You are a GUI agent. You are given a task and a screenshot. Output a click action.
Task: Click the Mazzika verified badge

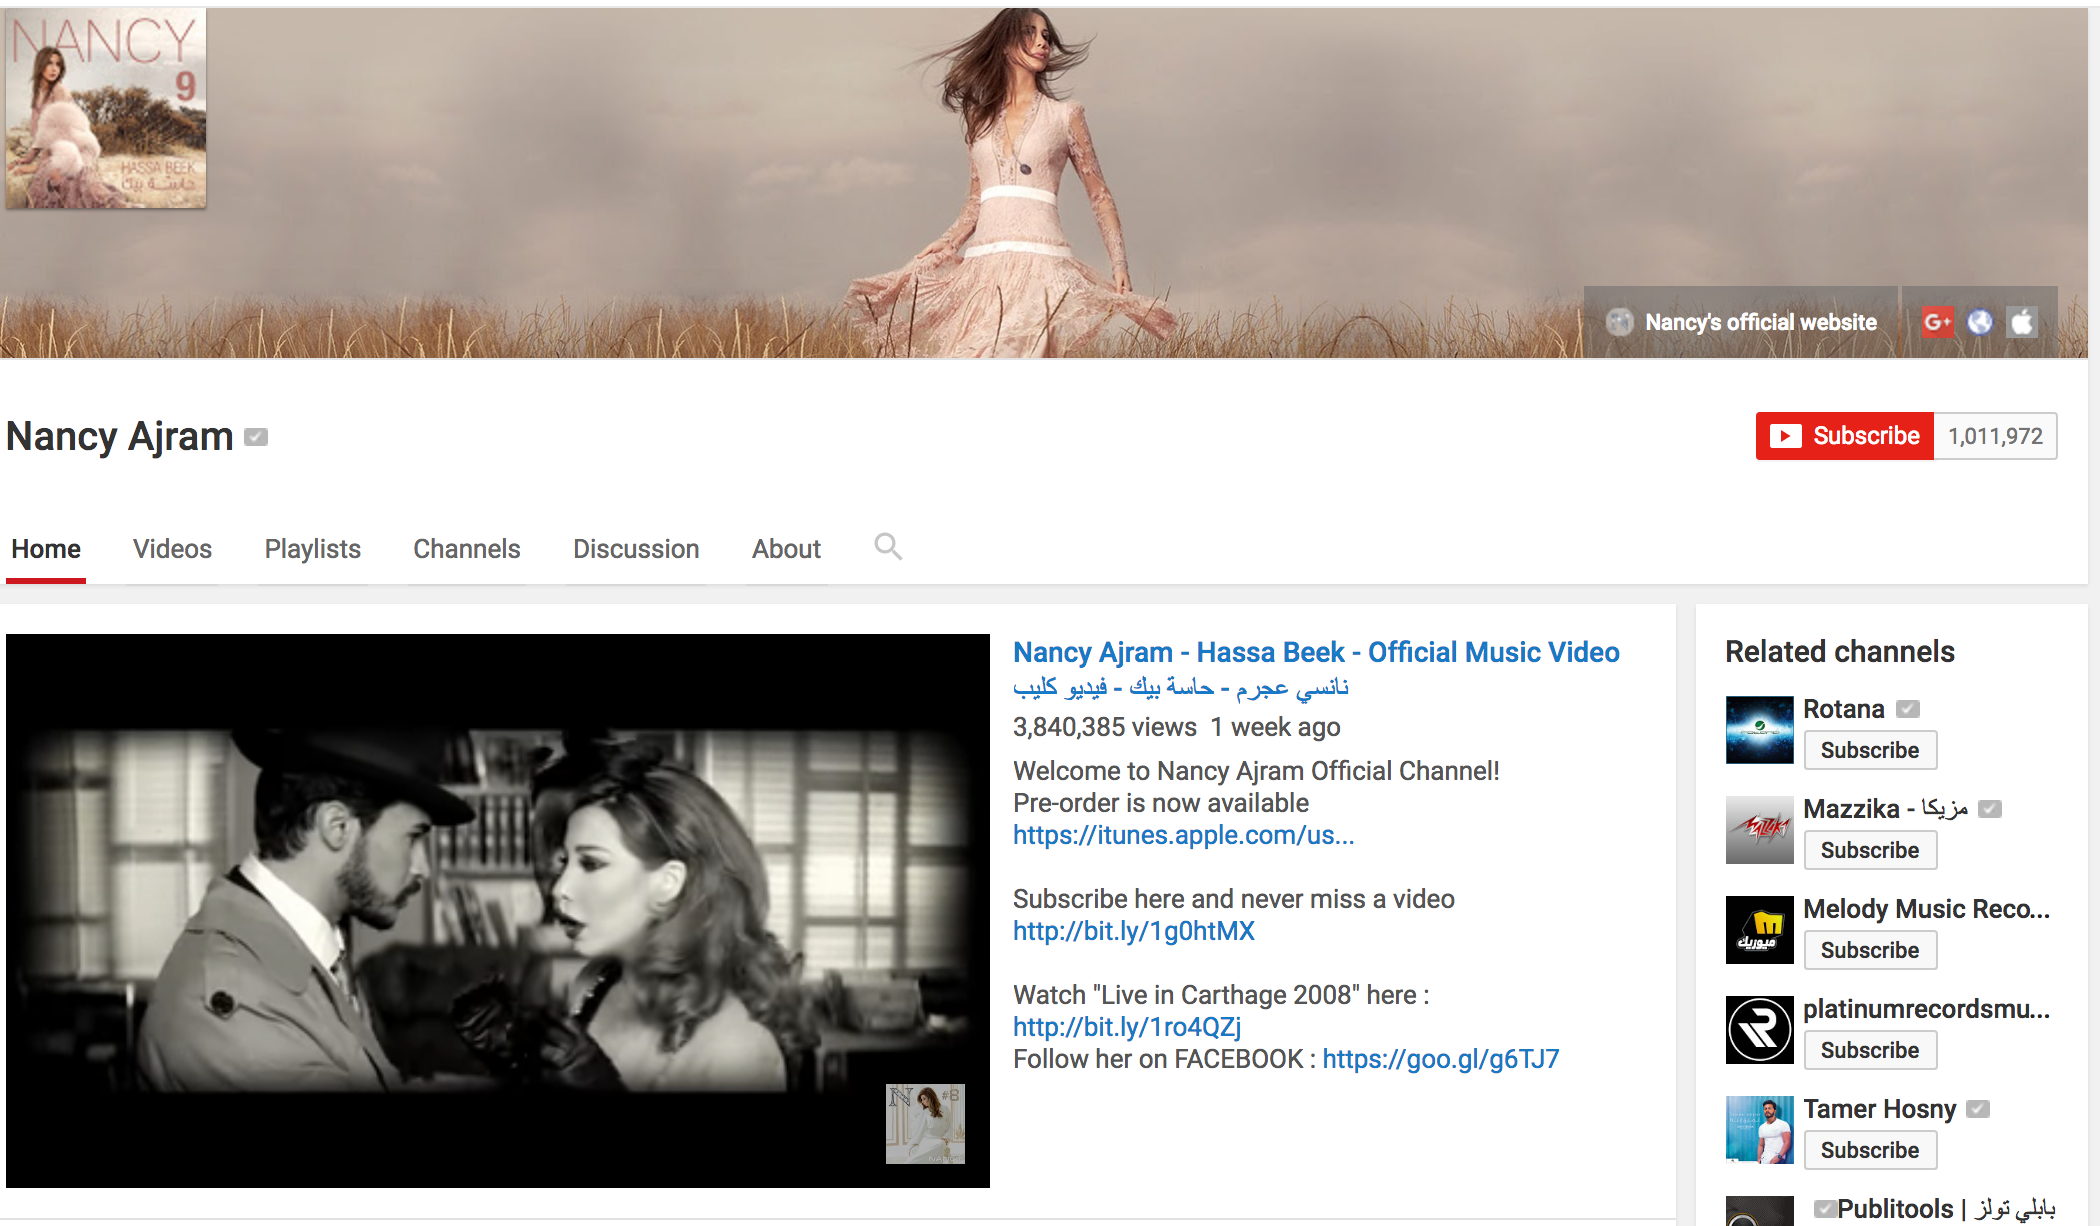pyautogui.click(x=1990, y=809)
